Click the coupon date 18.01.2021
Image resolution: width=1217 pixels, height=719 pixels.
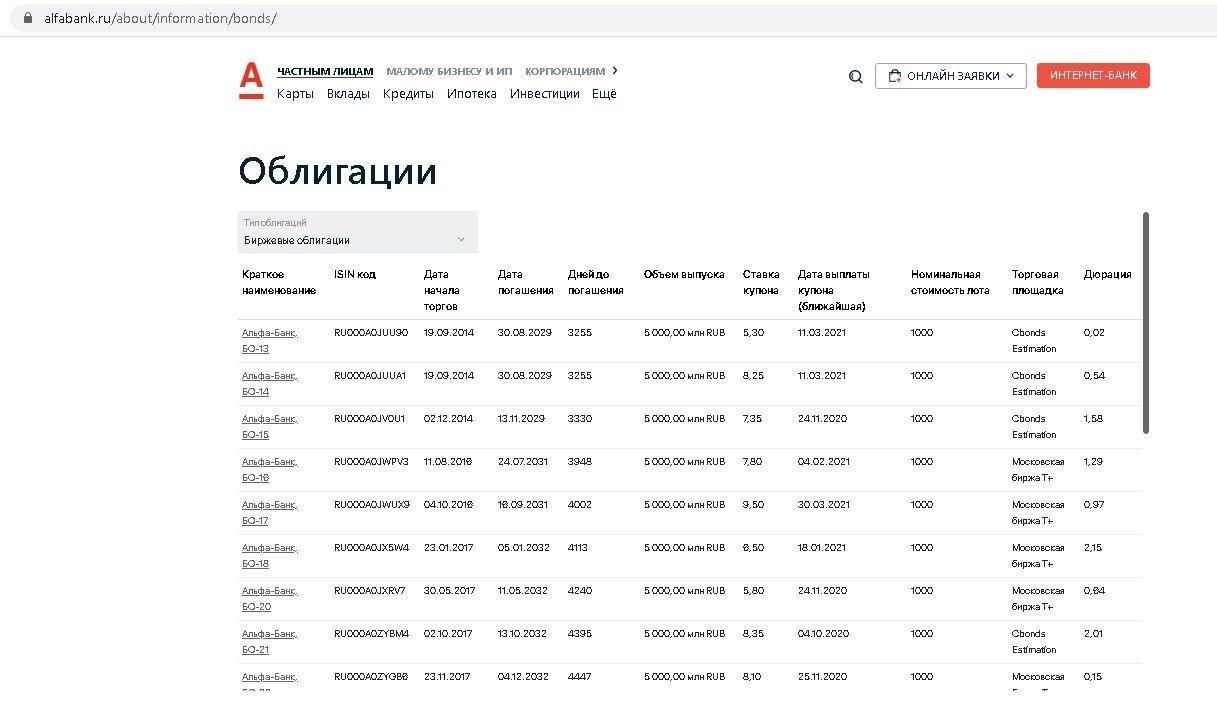[x=822, y=548]
